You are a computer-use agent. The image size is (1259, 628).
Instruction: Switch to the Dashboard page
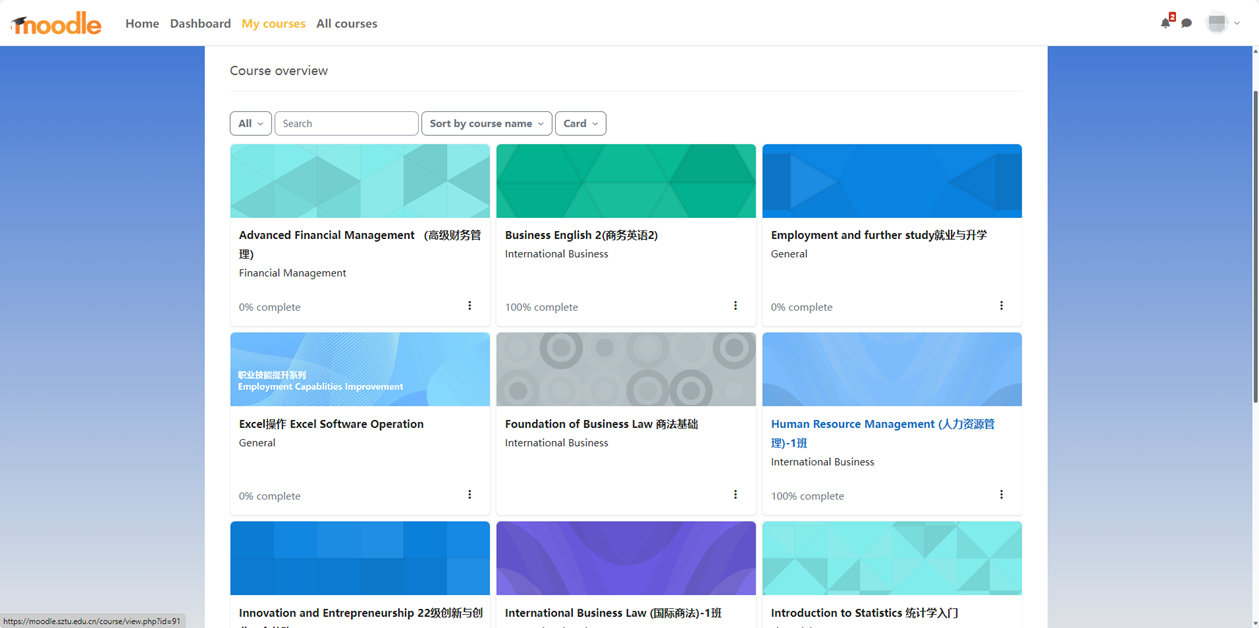point(200,24)
